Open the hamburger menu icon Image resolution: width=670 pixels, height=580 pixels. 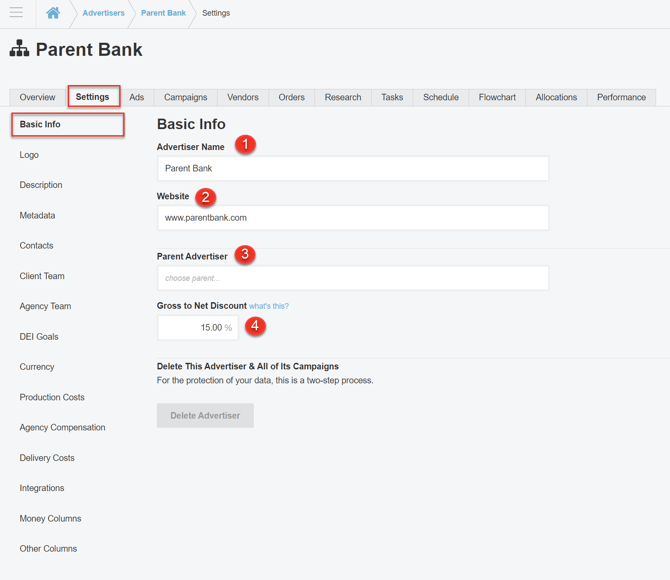(16, 12)
